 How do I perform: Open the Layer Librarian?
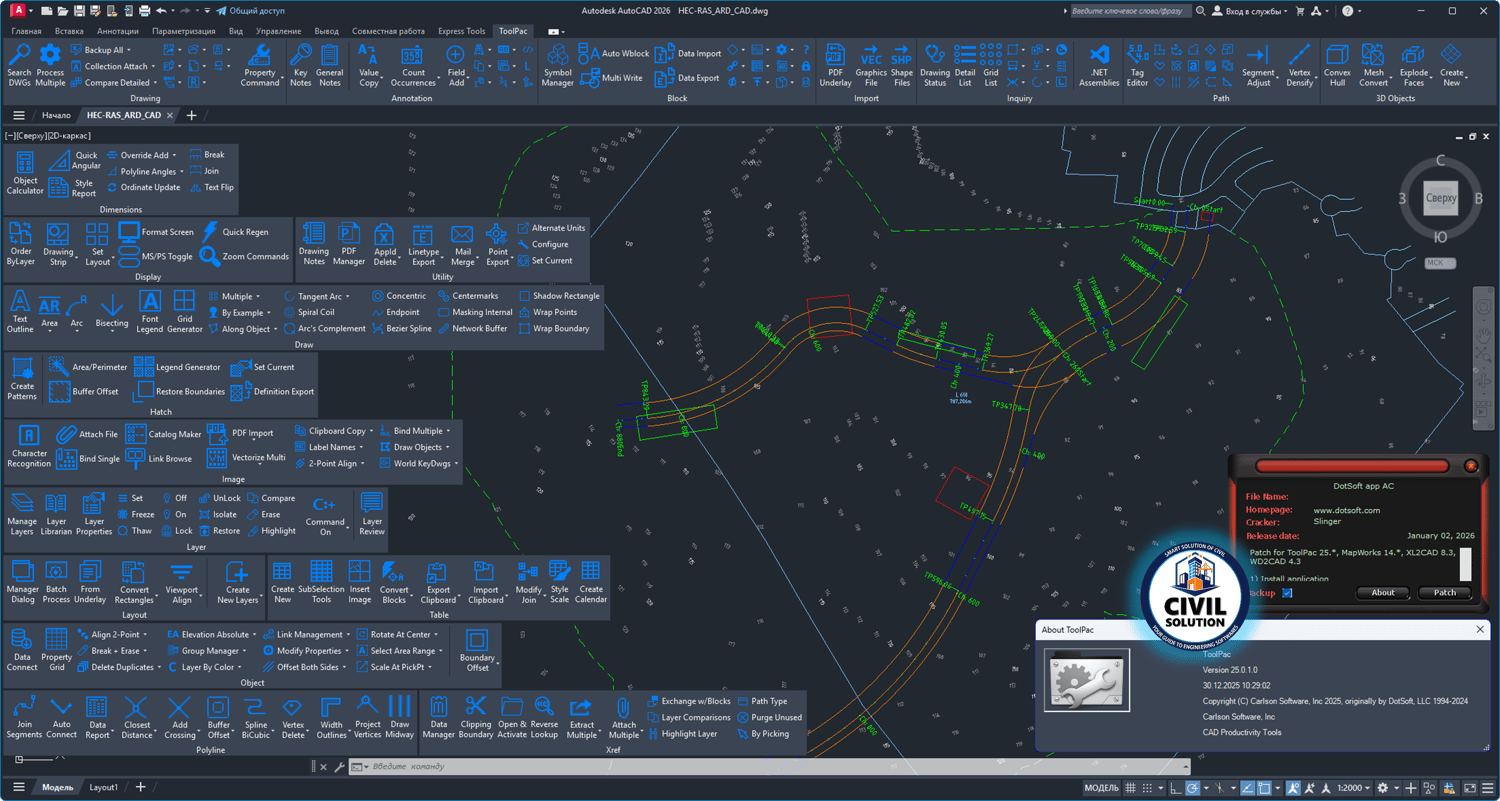(56, 514)
